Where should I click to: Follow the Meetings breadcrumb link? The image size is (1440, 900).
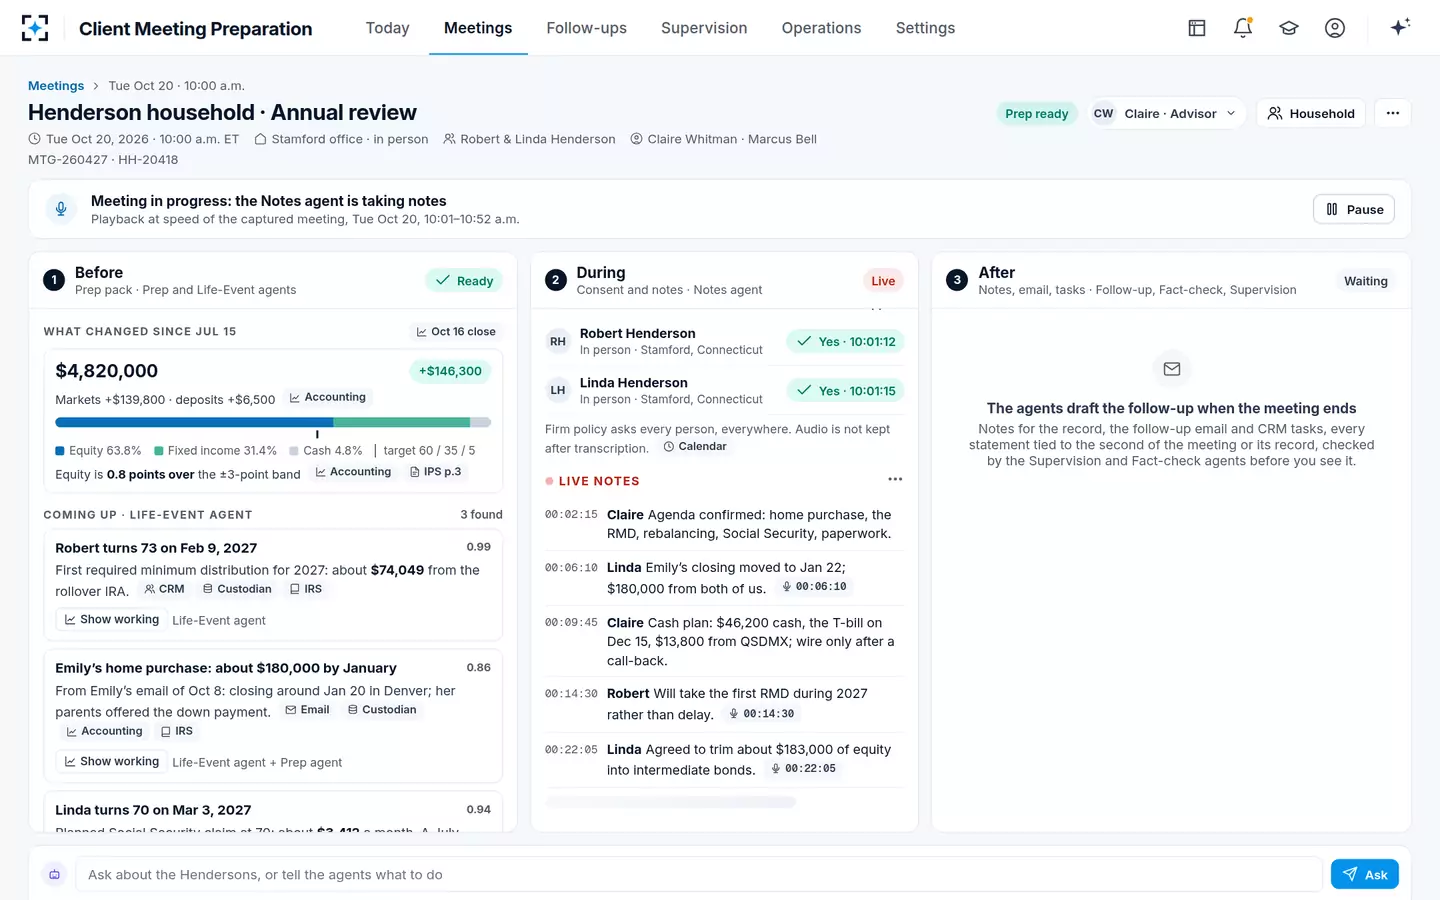click(56, 86)
